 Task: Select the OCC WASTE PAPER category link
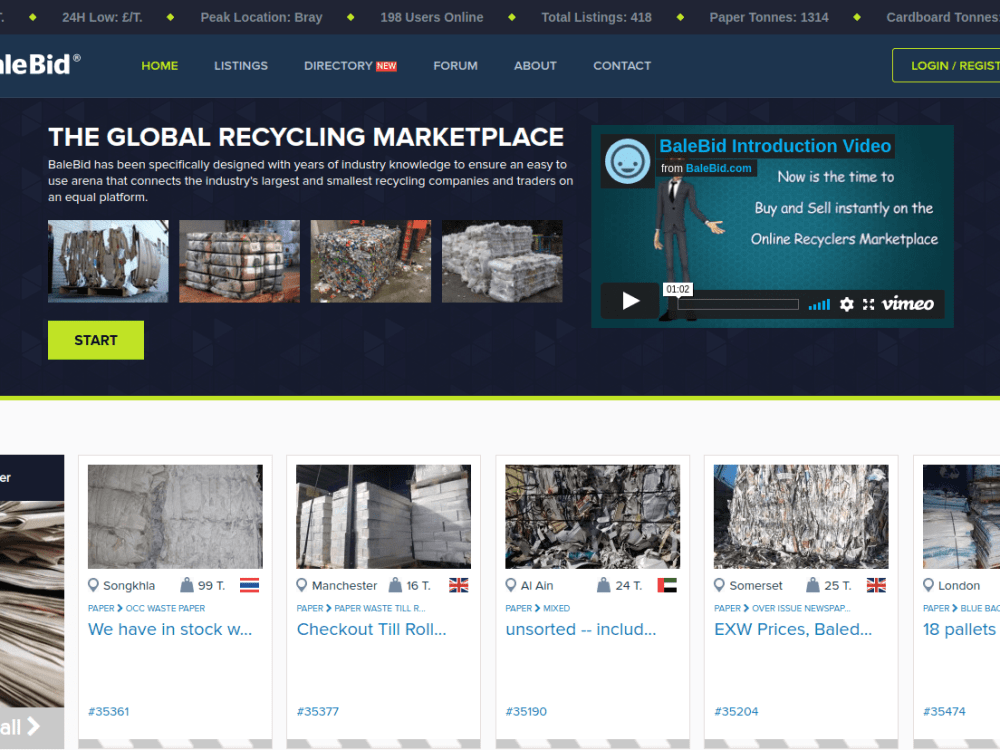tap(165, 608)
